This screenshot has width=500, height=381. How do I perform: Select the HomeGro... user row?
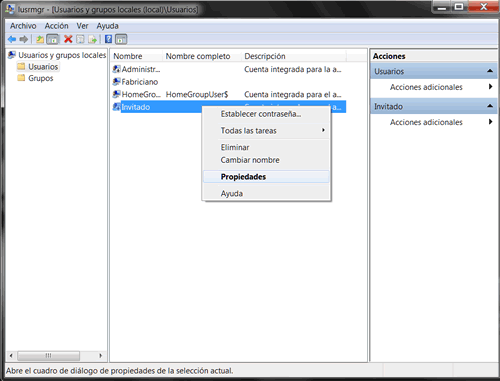(229, 94)
